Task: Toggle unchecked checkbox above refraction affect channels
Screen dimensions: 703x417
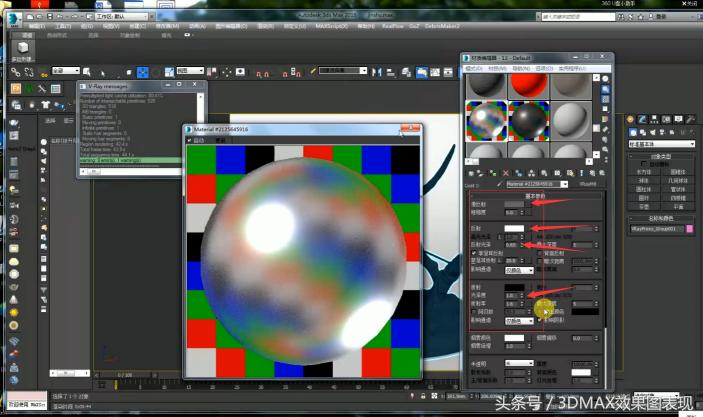Action: point(474,311)
